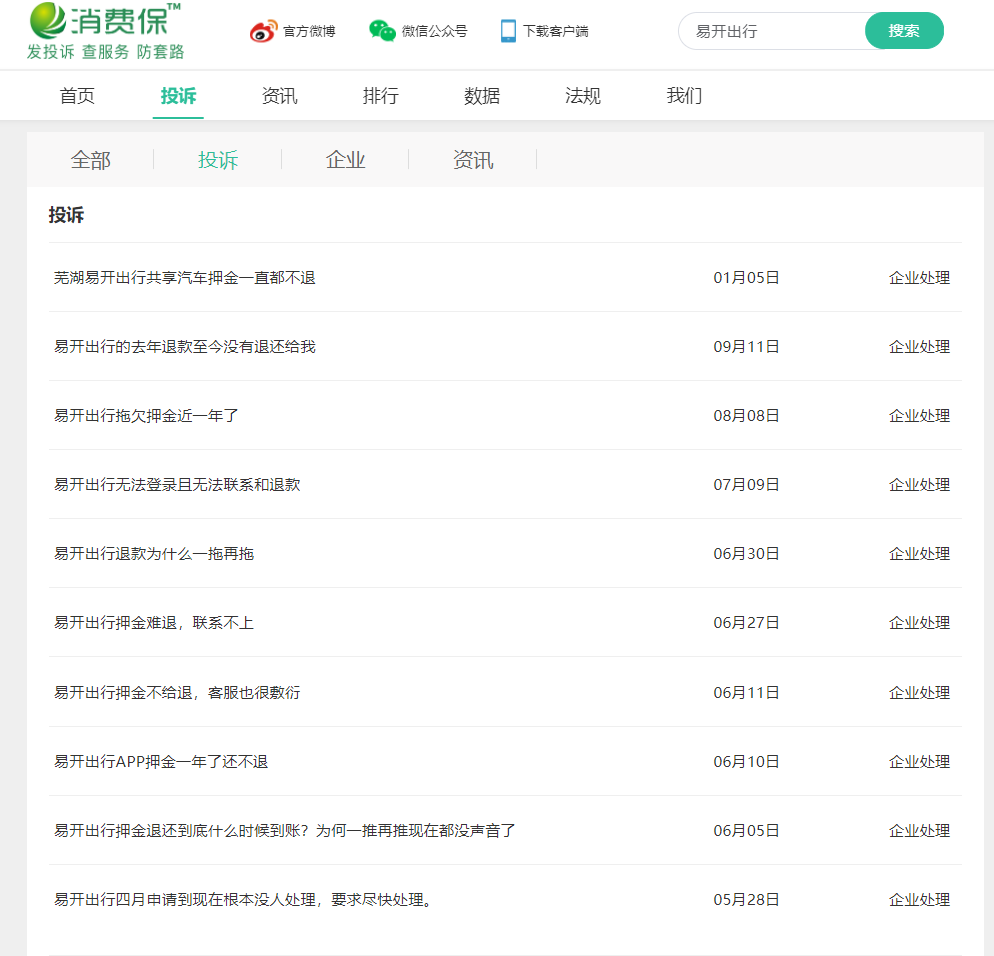Click 企业处理 status in the 09月11日 row
Screen dimensions: 994x956
coord(919,347)
